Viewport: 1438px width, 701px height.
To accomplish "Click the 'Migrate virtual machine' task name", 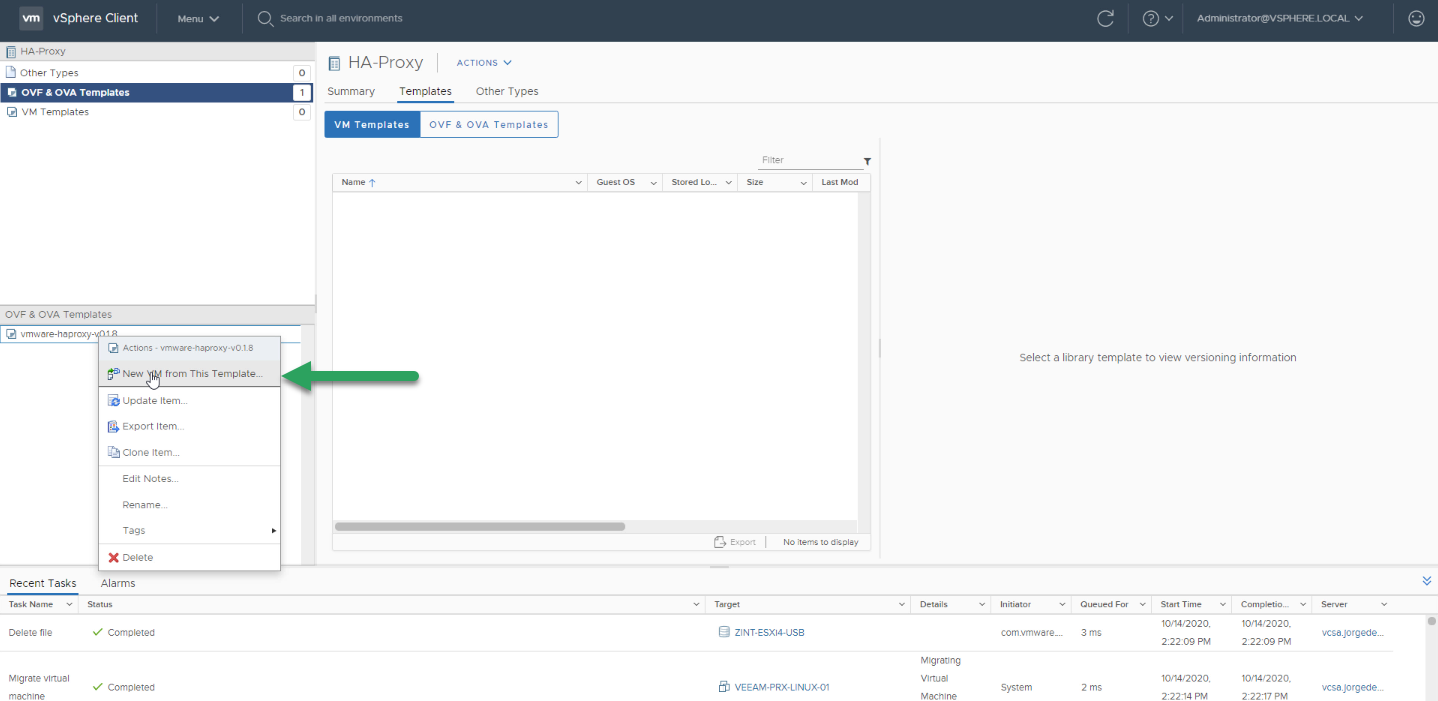I will [x=39, y=687].
